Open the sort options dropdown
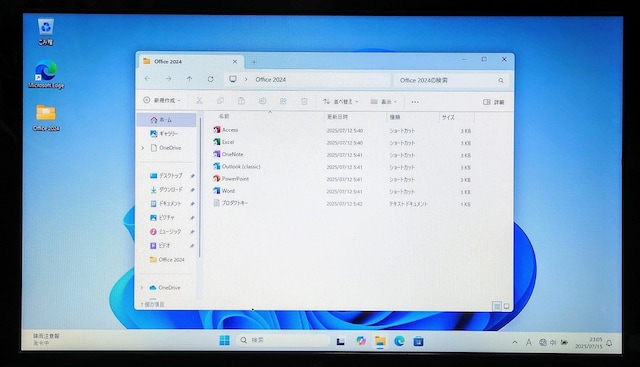This screenshot has width=640, height=367. coord(341,101)
